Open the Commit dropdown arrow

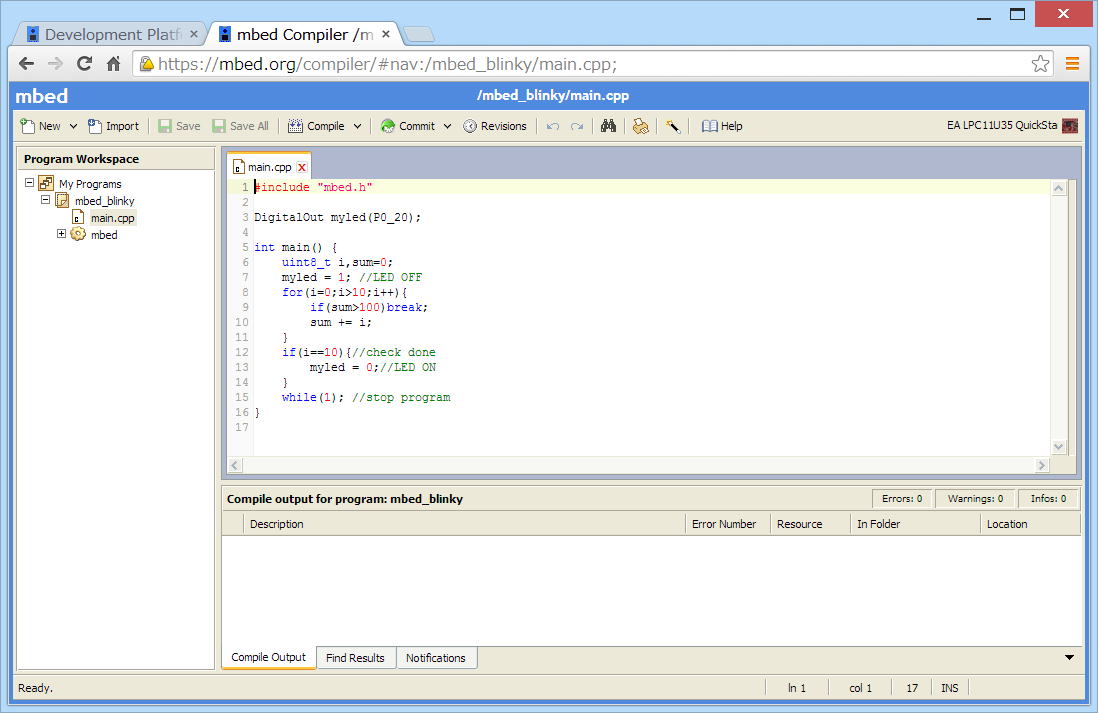coord(447,126)
